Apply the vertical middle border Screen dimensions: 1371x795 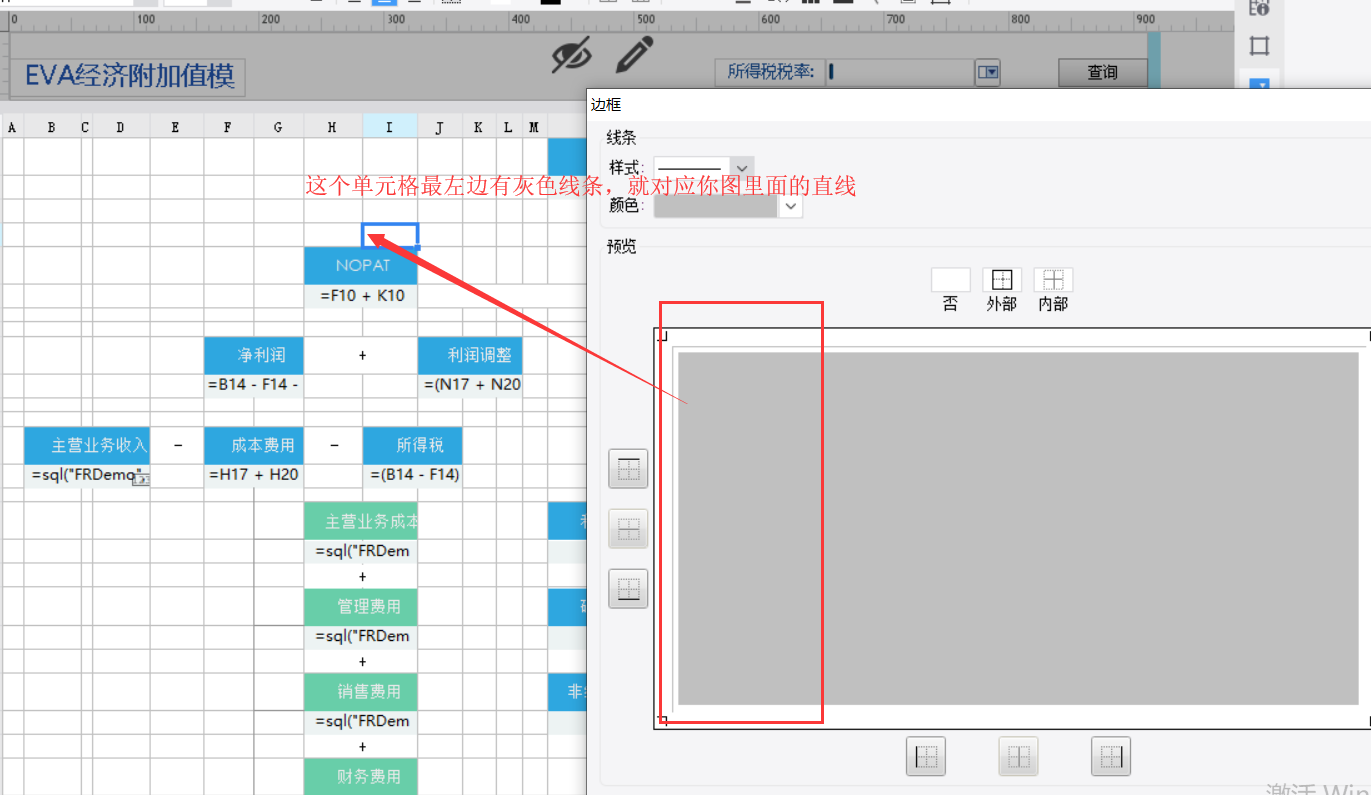coord(1018,757)
